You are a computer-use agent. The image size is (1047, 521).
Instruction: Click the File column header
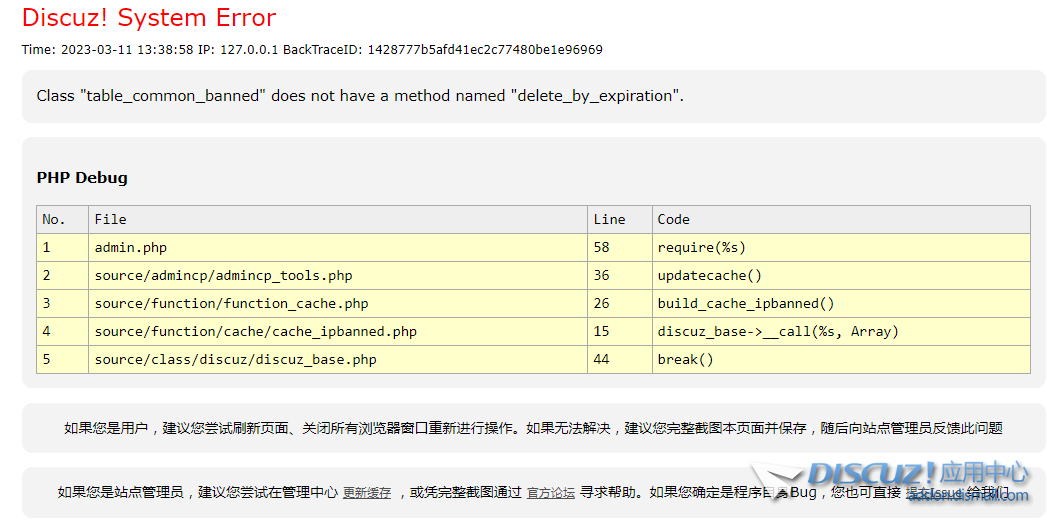(x=338, y=219)
